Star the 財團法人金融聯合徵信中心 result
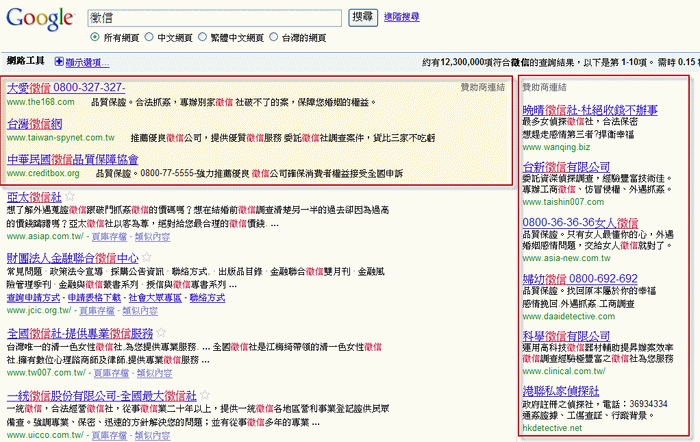This screenshot has height=442, width=700. [x=147, y=257]
